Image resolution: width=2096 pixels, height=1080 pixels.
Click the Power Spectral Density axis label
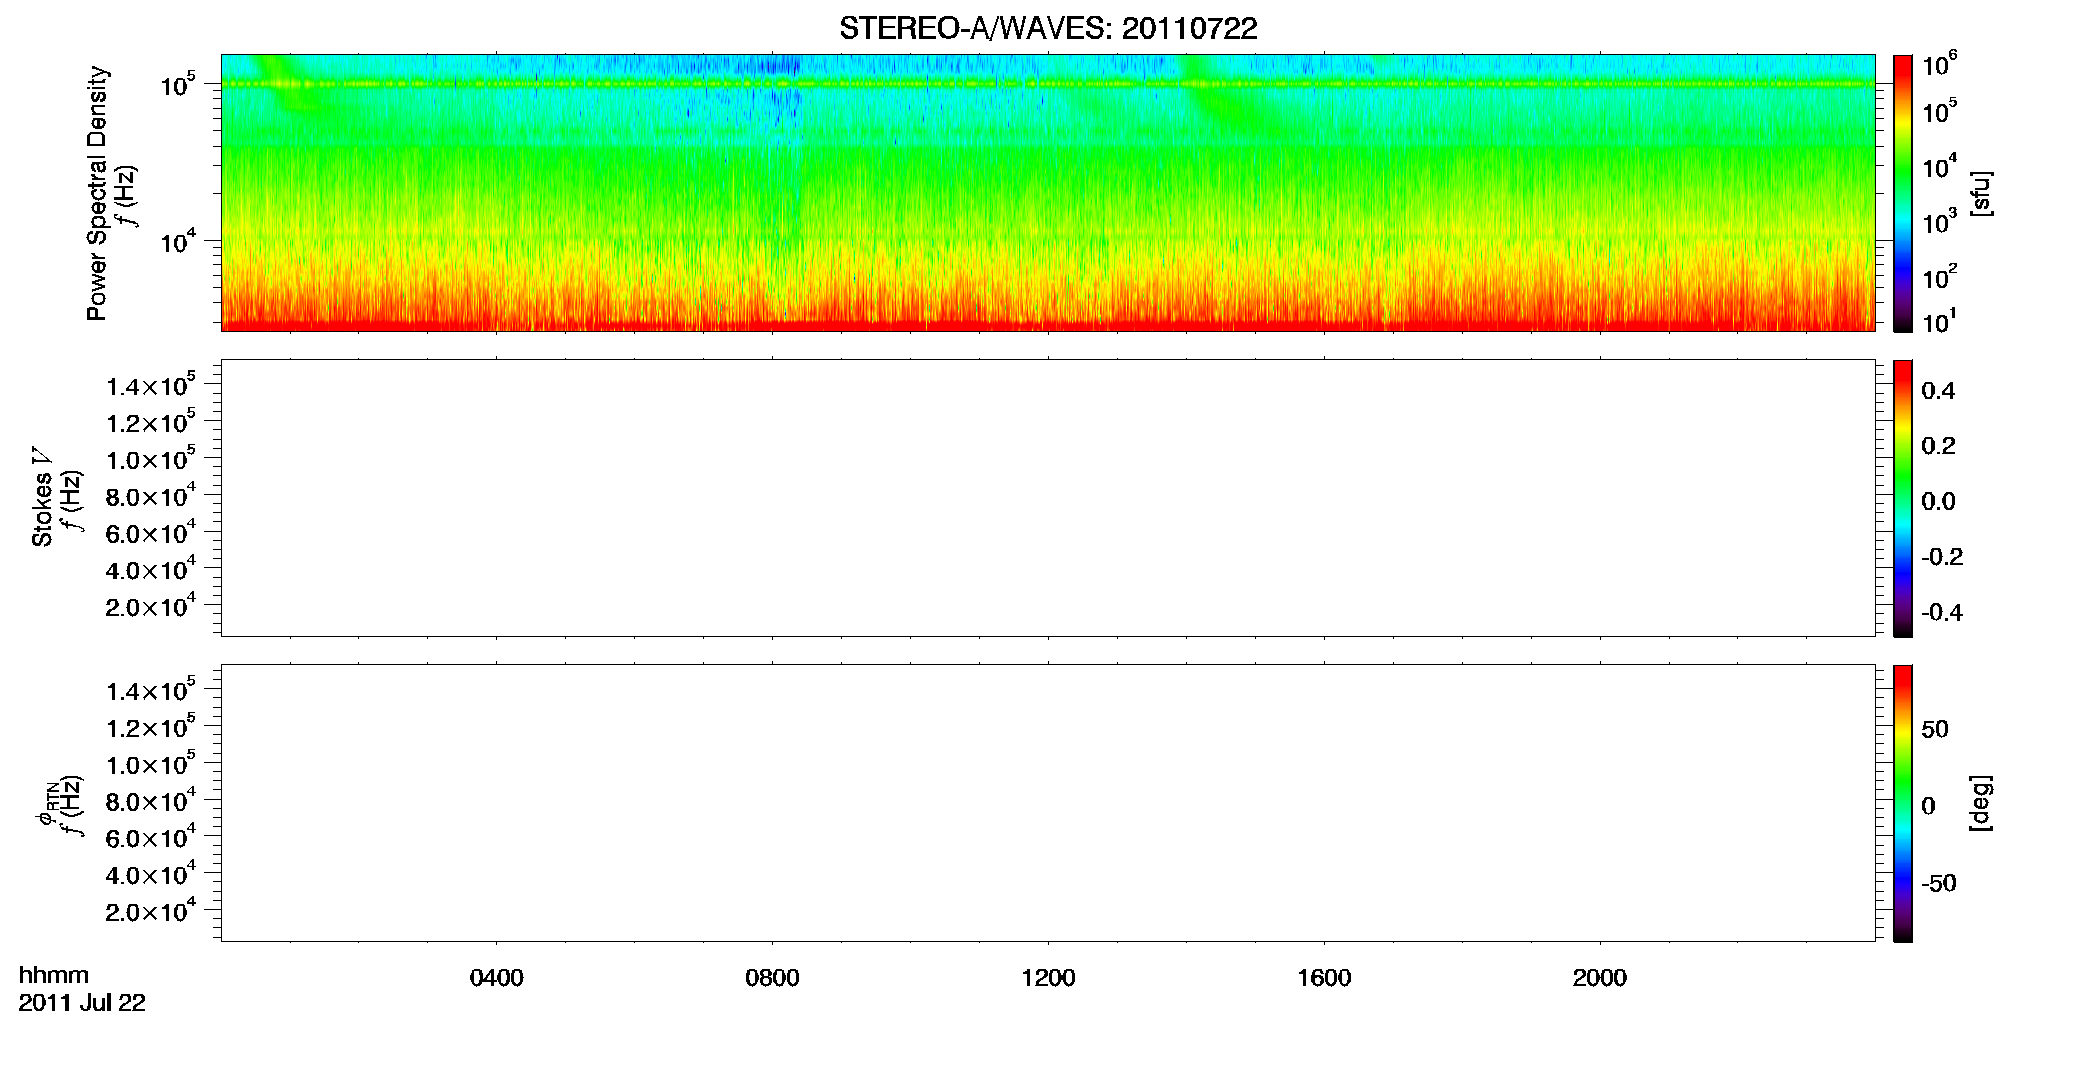pos(97,193)
